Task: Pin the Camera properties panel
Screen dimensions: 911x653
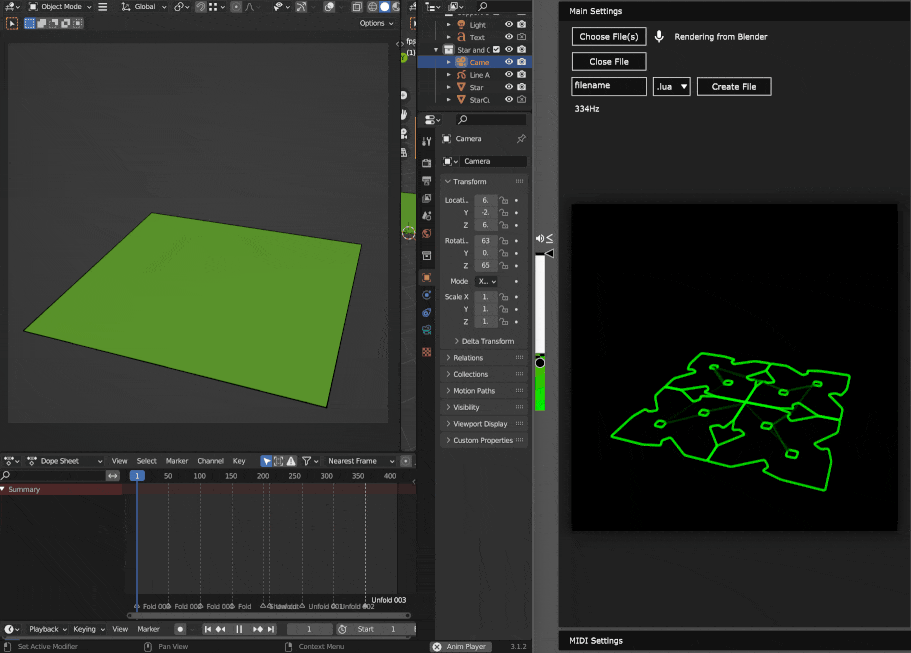Action: (520, 139)
